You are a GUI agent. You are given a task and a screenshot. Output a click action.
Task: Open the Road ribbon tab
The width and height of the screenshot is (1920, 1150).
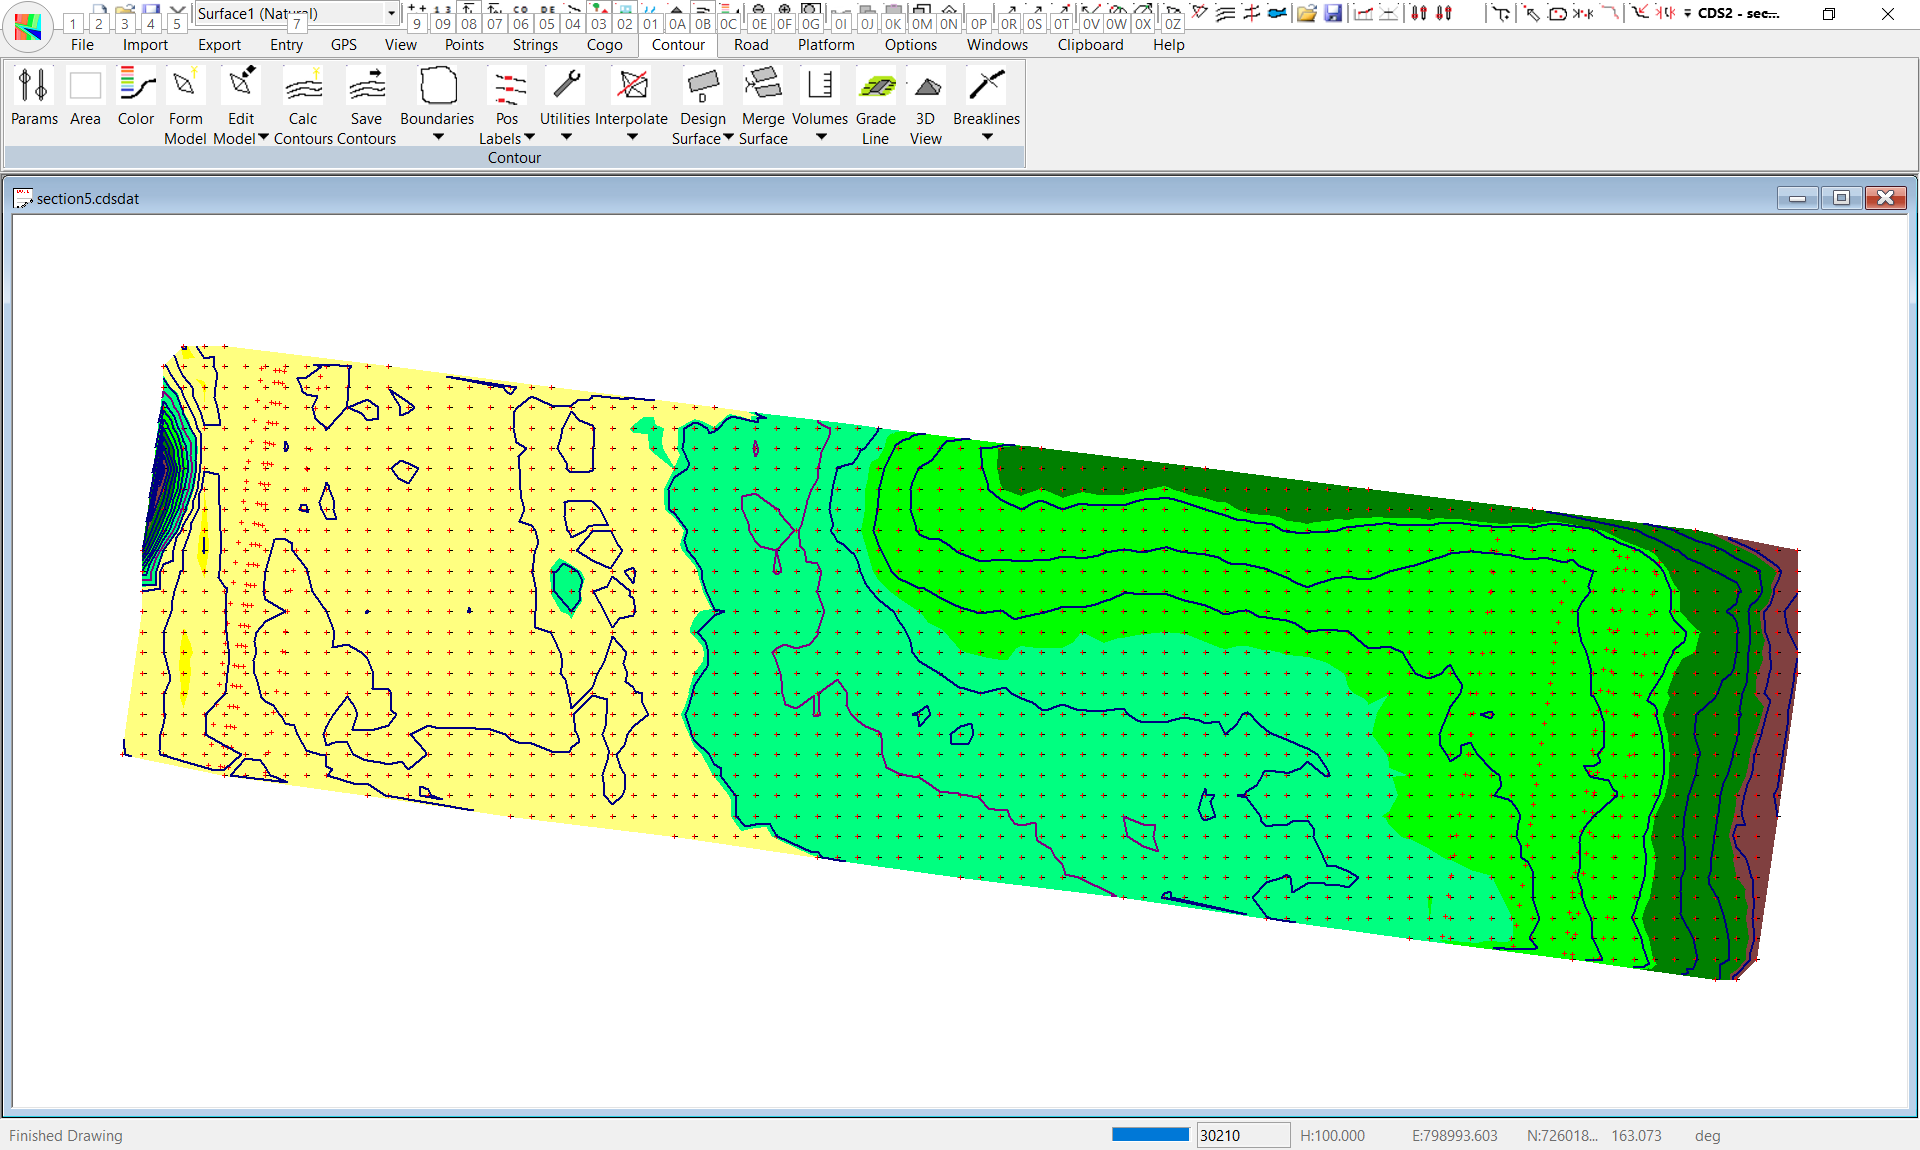[x=751, y=45]
